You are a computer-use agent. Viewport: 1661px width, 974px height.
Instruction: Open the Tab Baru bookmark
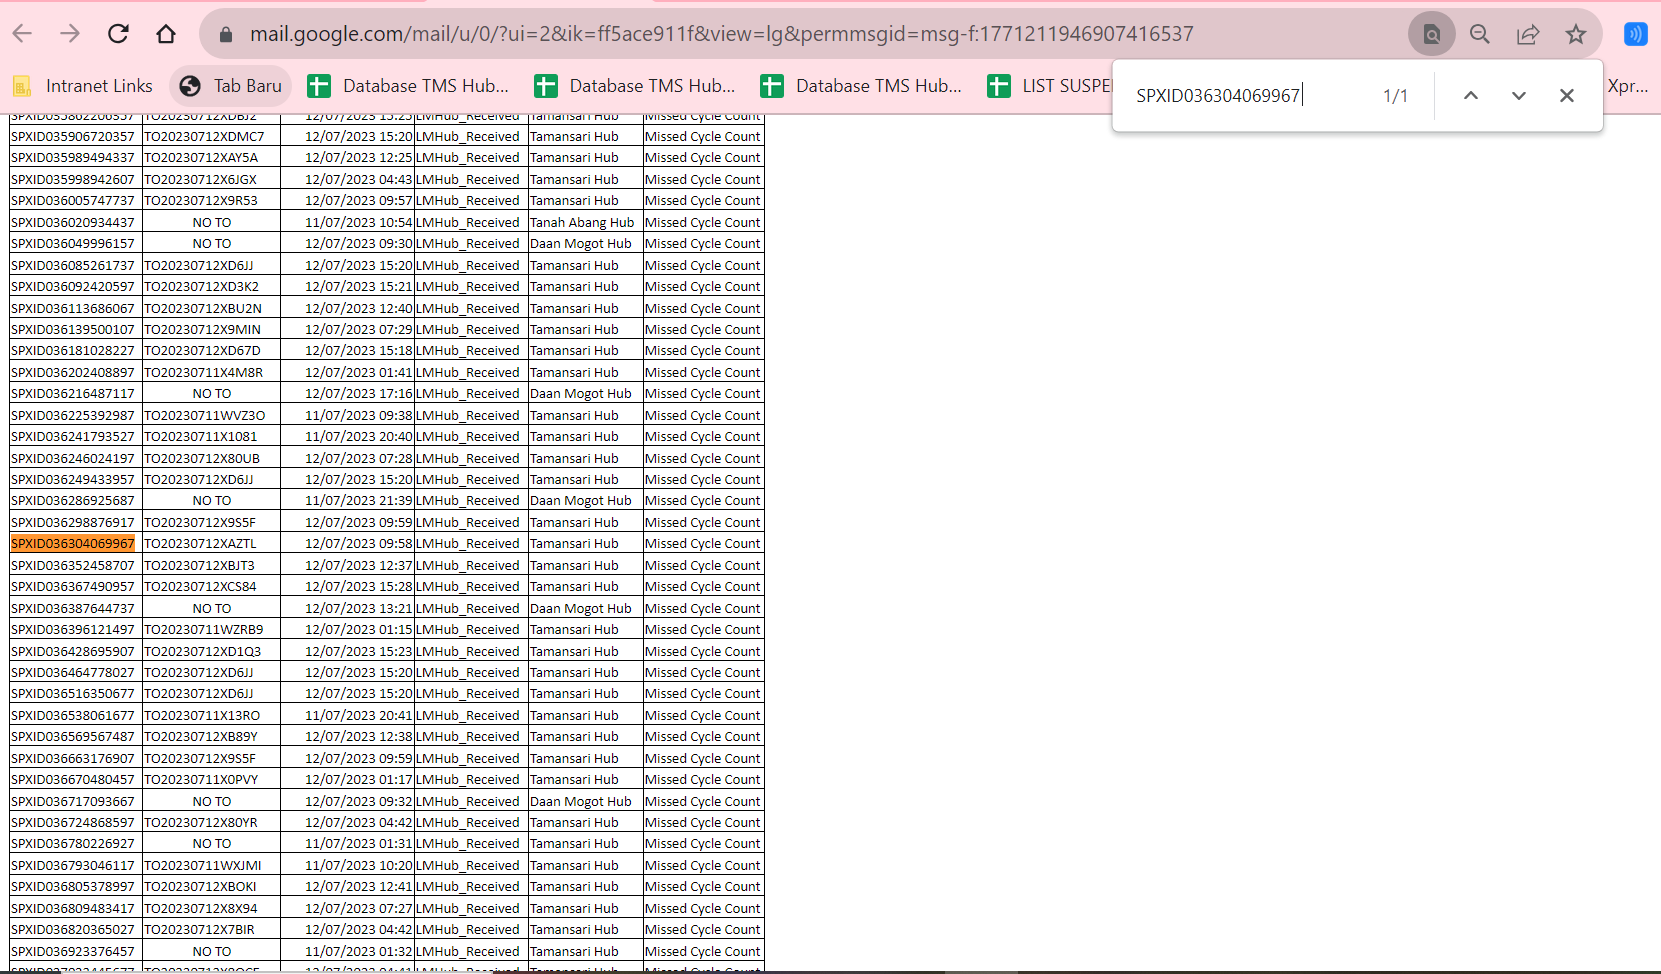(231, 86)
